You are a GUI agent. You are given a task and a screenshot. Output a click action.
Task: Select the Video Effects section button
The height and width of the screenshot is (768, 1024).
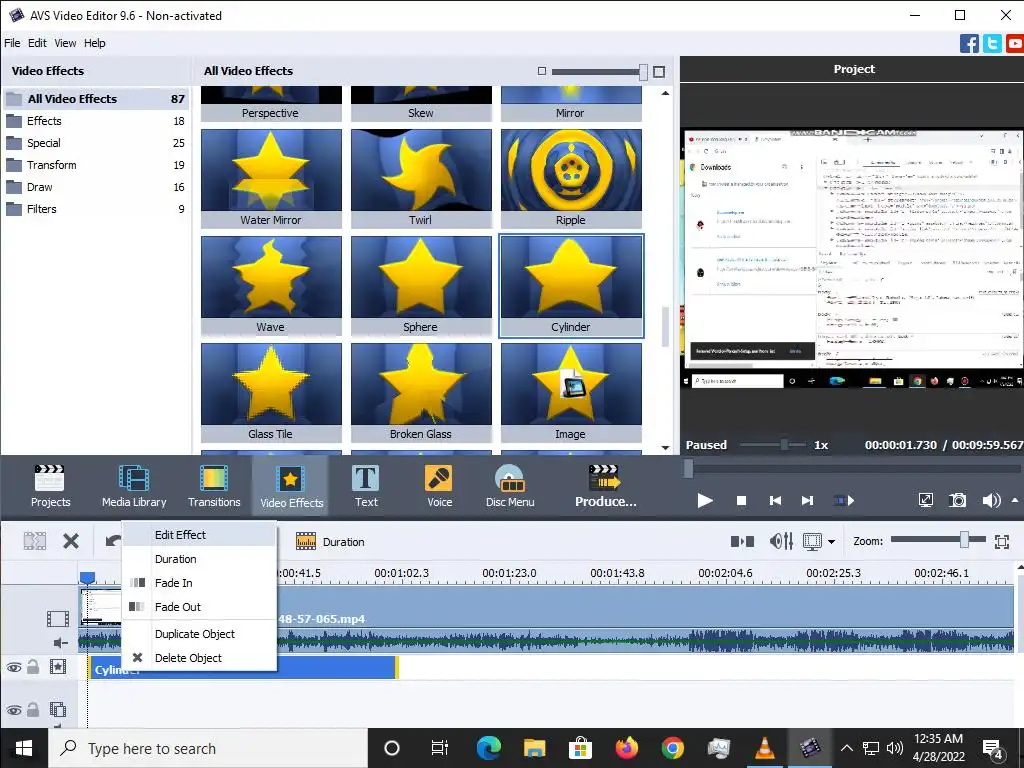pos(291,485)
